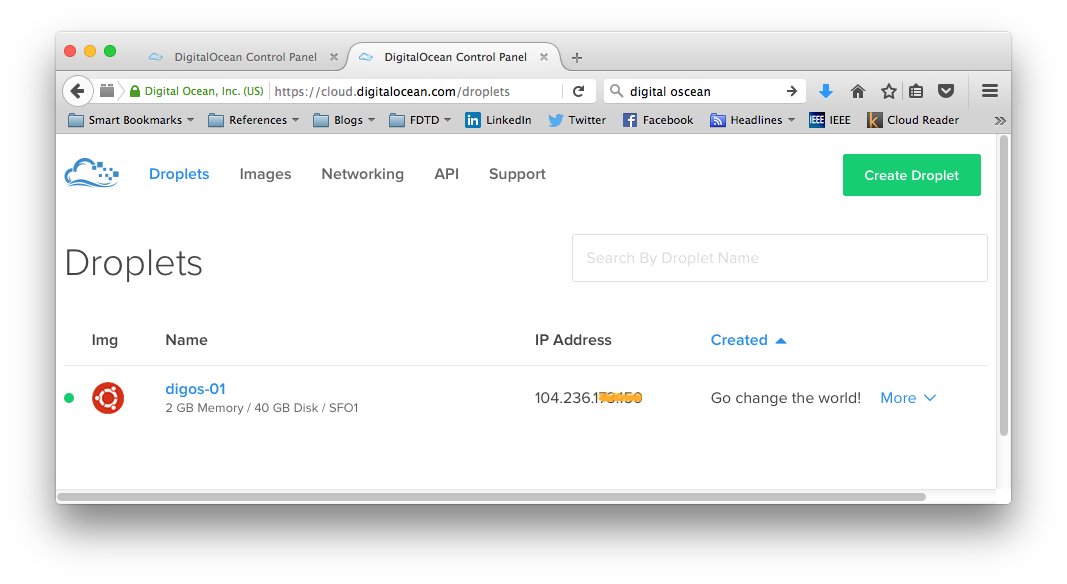Open the Firefox hamburger menu
The height and width of the screenshot is (584, 1067).
point(989,91)
